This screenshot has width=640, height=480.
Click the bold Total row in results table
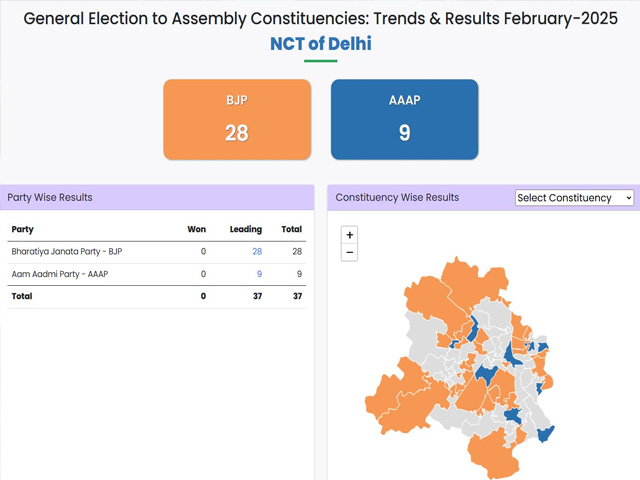click(22, 297)
